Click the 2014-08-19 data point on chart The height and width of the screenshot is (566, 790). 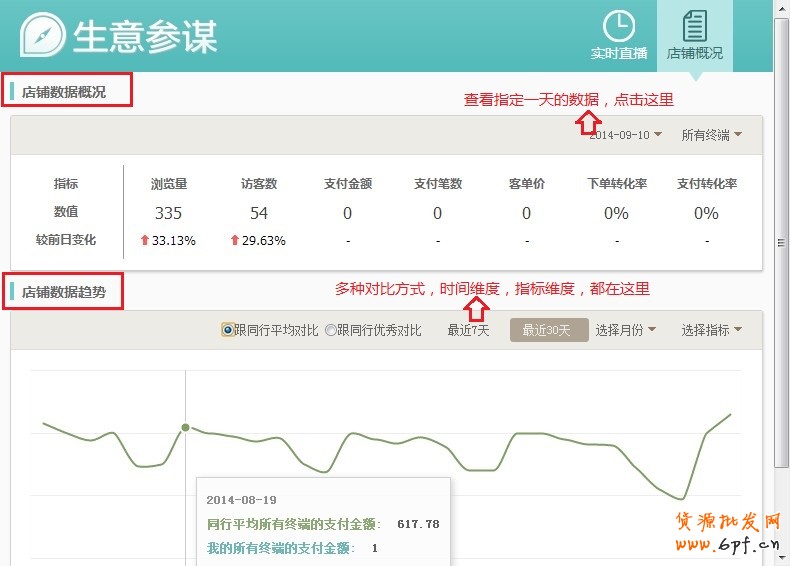tap(185, 427)
